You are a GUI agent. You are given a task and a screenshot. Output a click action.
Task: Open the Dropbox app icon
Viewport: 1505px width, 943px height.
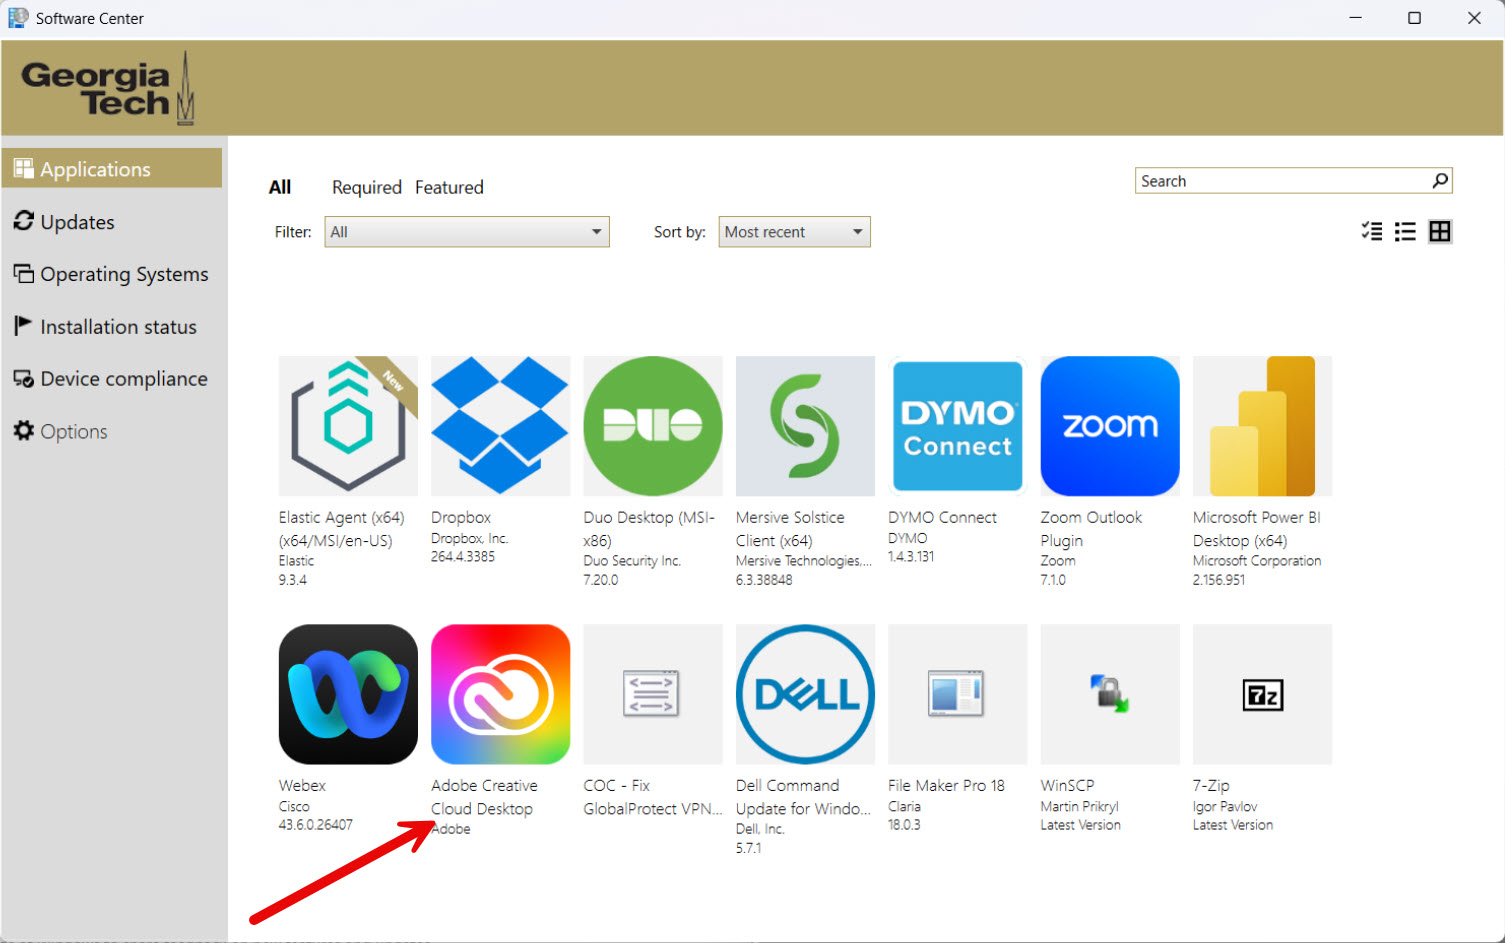tap(500, 426)
